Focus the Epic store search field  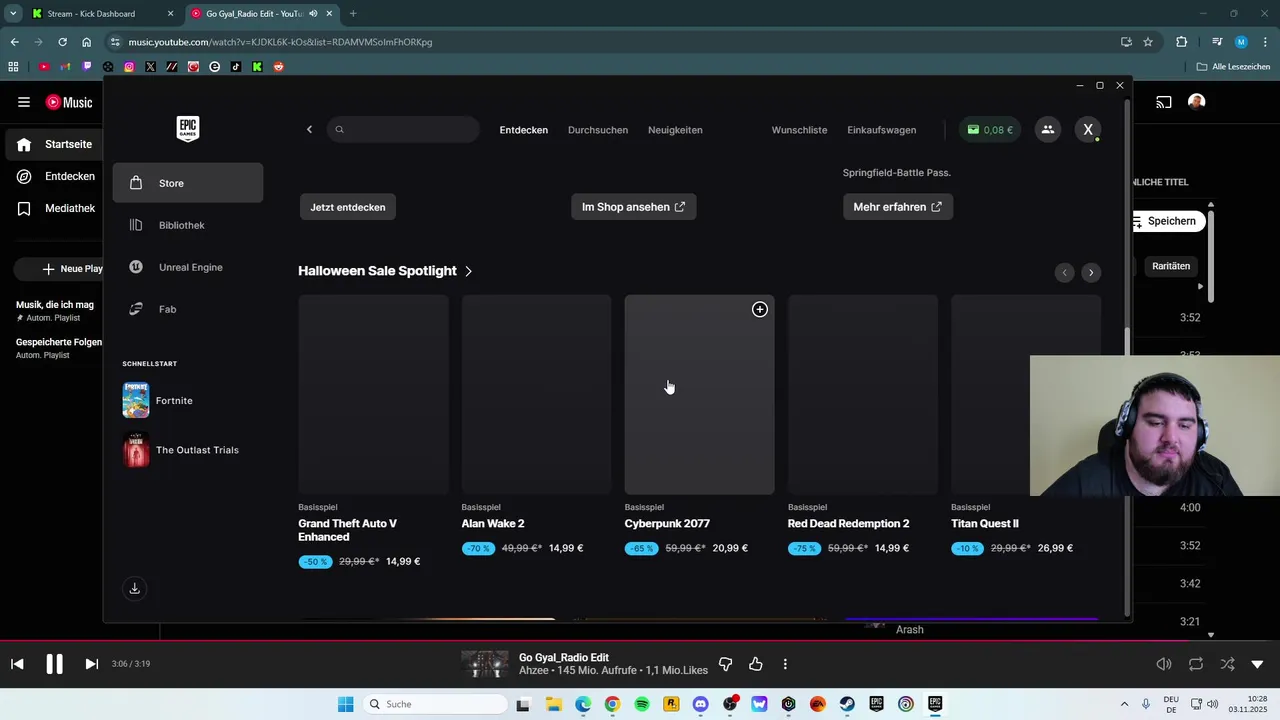pyautogui.click(x=403, y=129)
